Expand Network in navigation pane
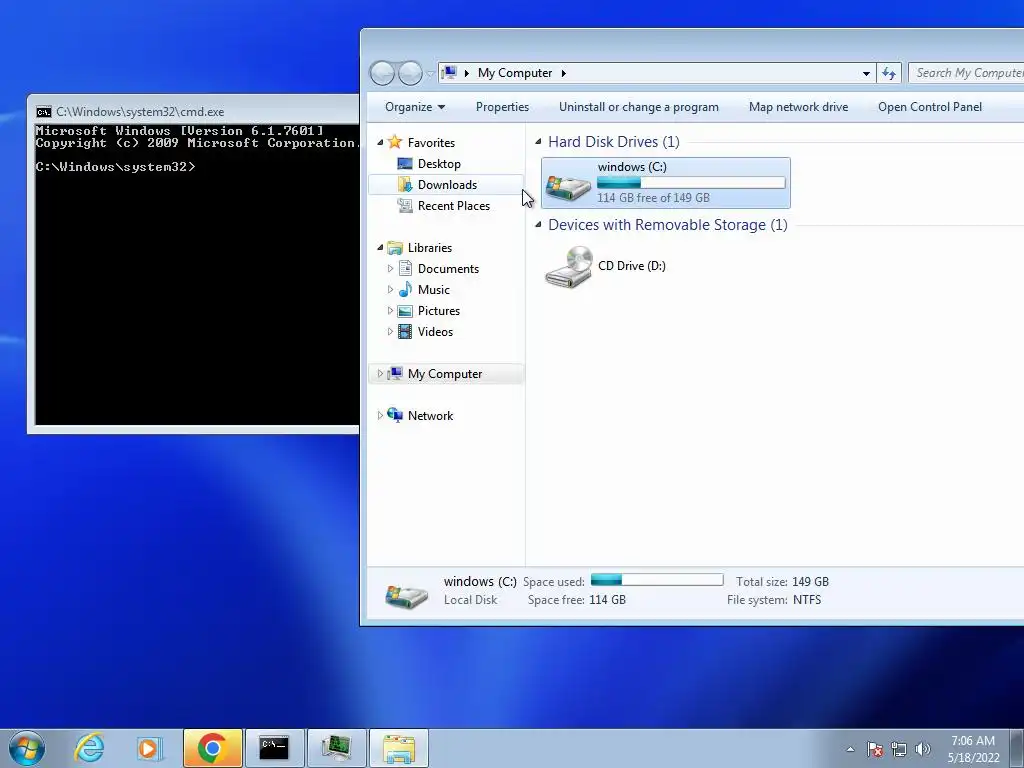 380,415
